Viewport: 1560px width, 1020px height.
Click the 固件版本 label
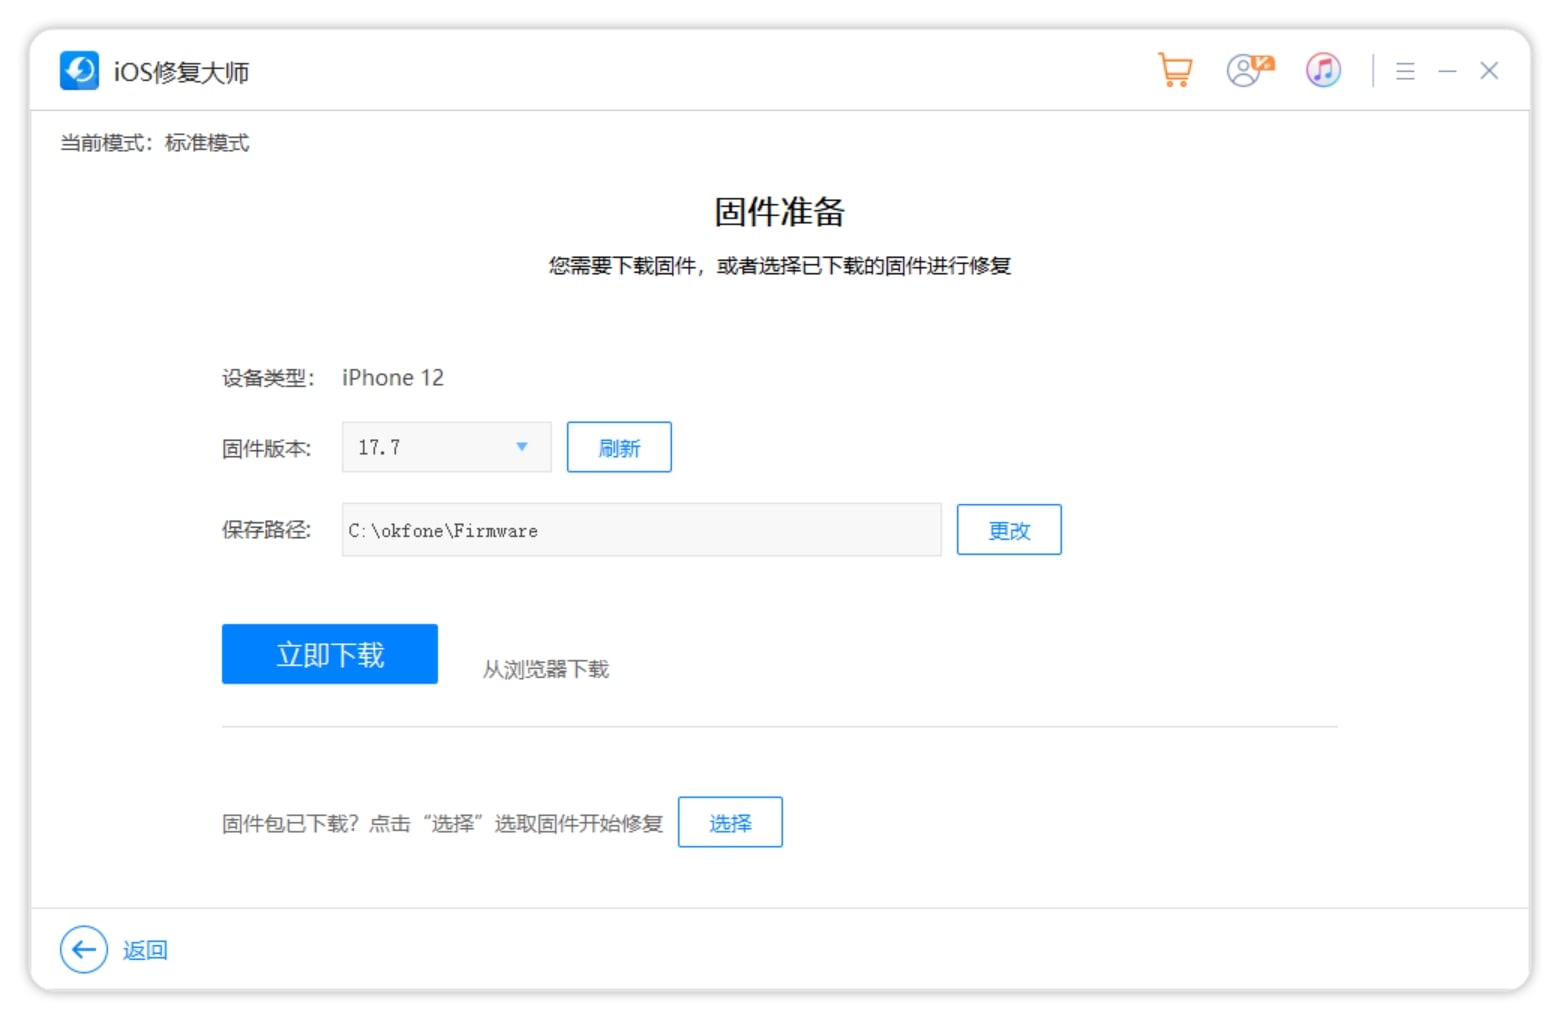click(x=267, y=448)
